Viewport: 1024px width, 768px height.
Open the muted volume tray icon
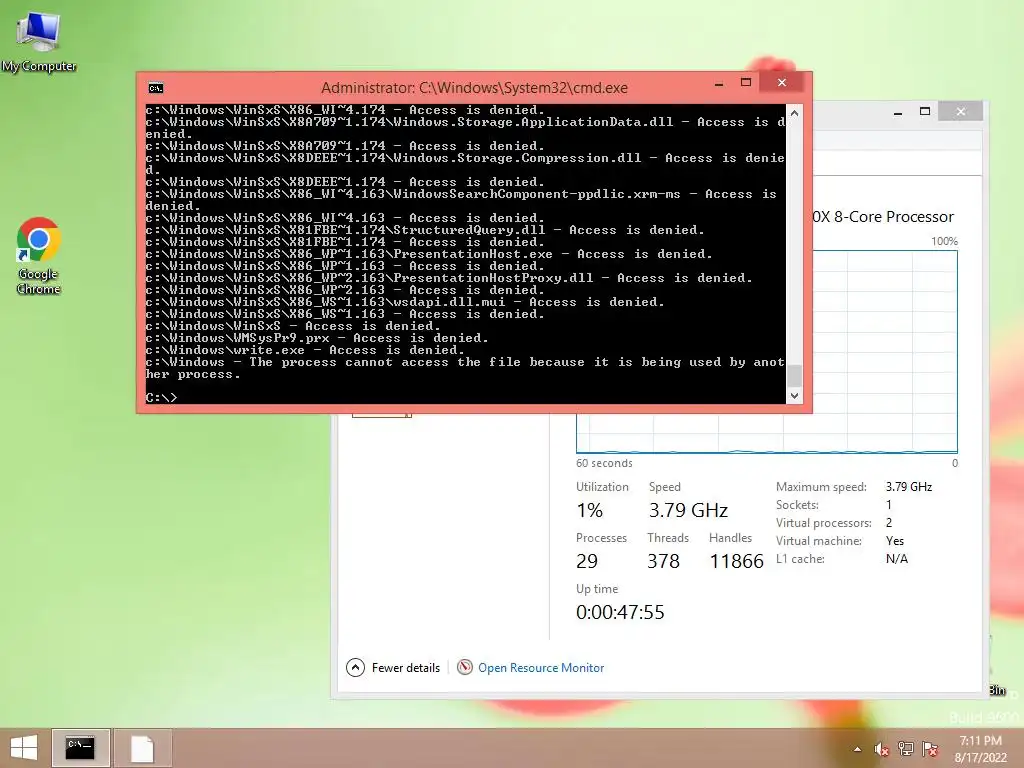[x=881, y=749]
